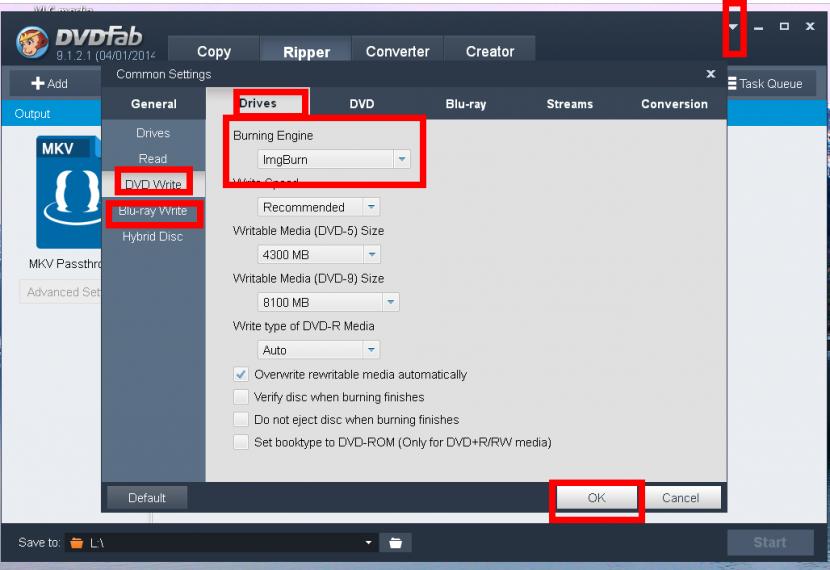The image size is (830, 570).
Task: Open Hybrid Disc settings in sidebar
Action: [x=153, y=237]
